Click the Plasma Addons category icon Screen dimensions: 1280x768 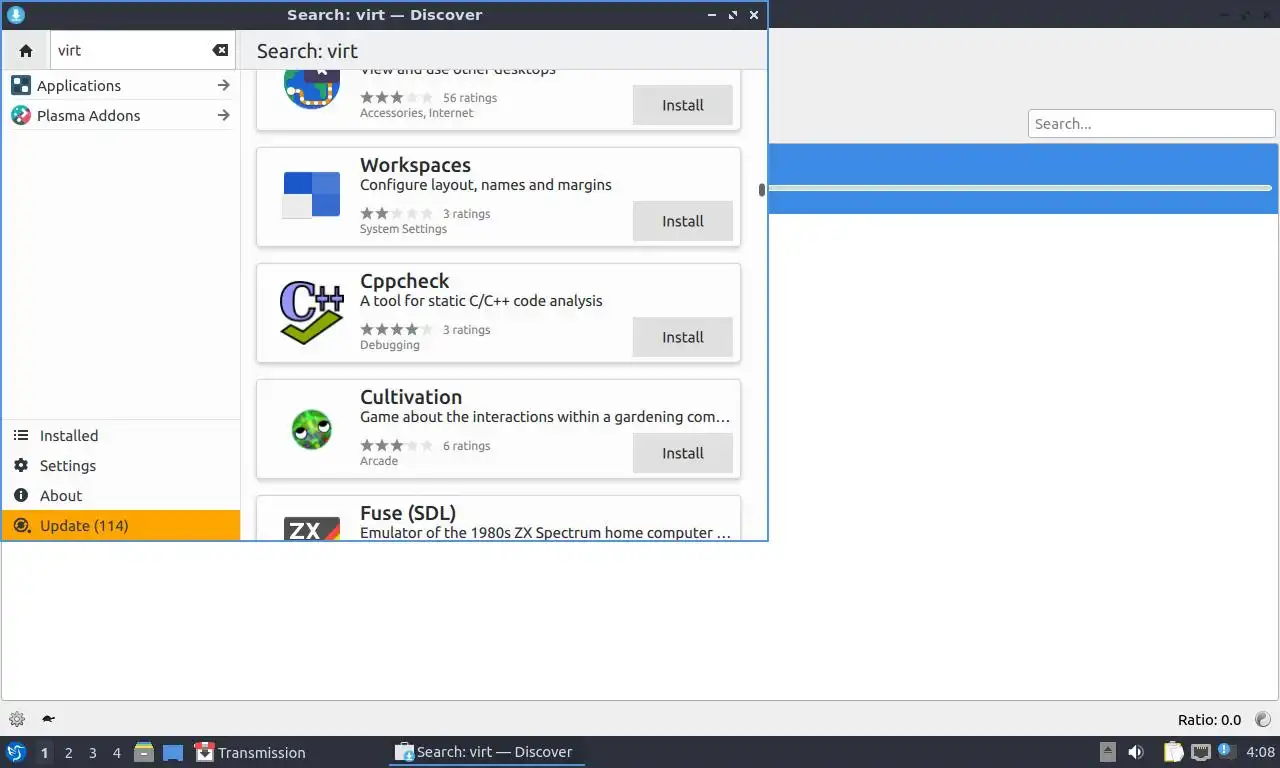(x=21, y=116)
